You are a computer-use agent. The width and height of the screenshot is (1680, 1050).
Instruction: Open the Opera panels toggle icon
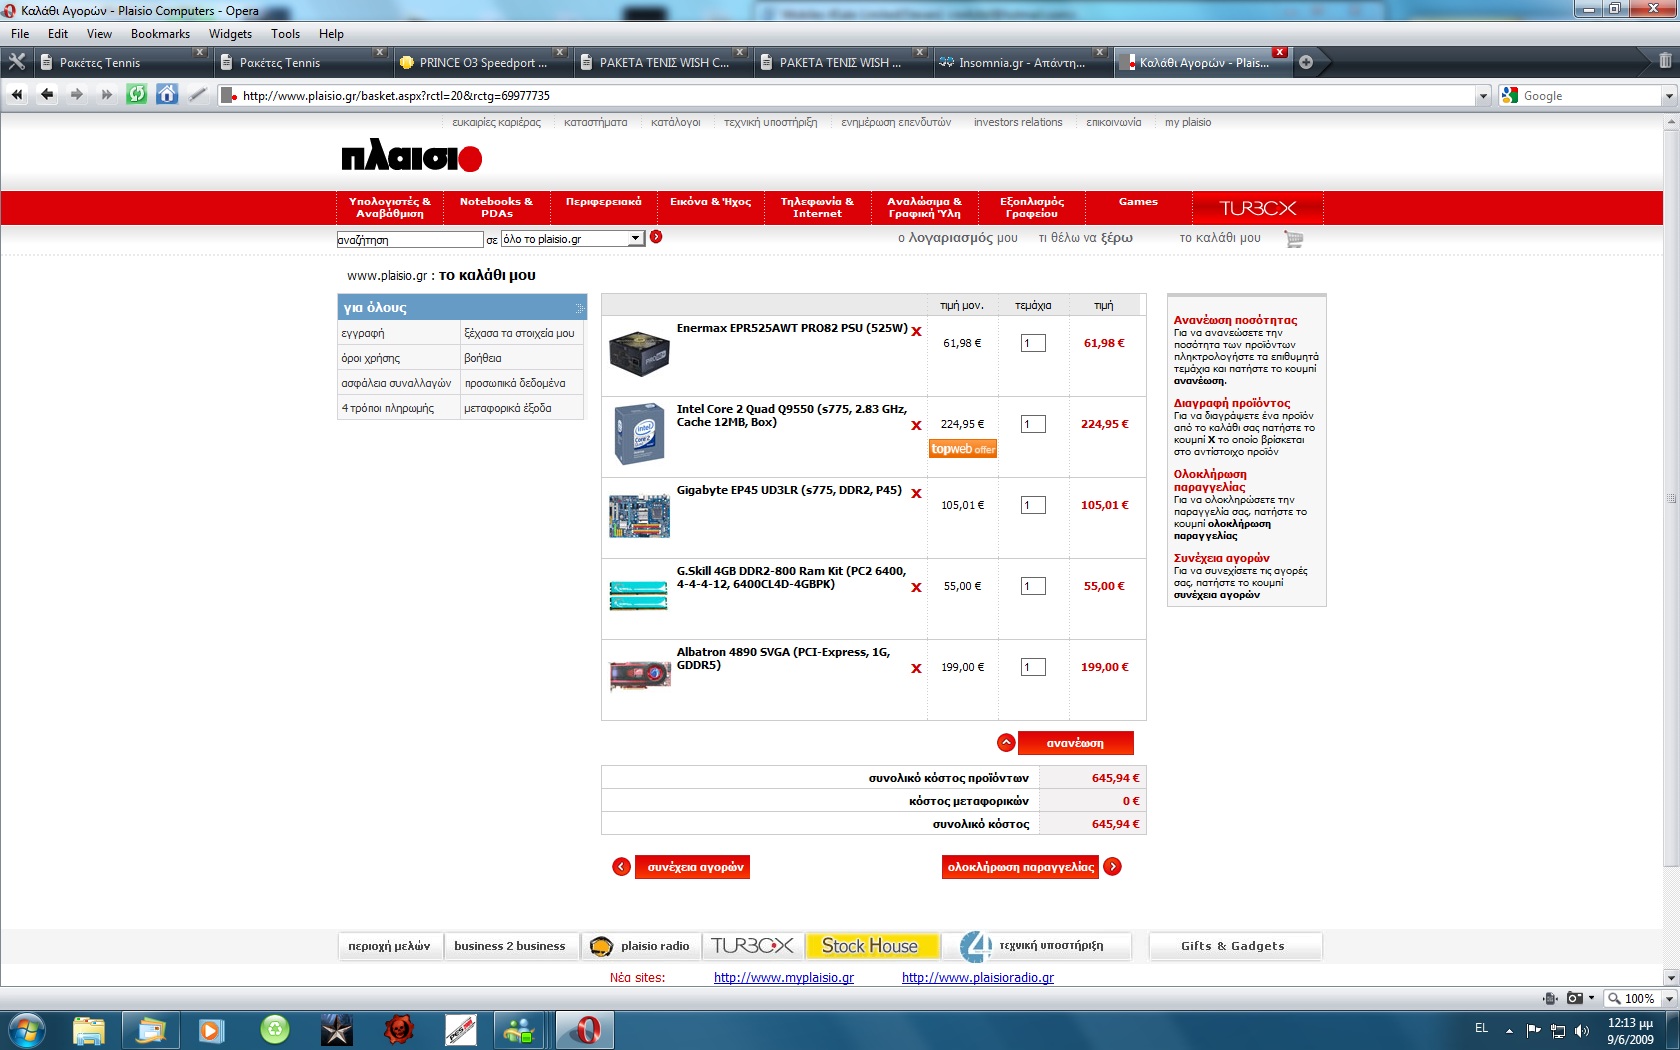click(x=17, y=62)
